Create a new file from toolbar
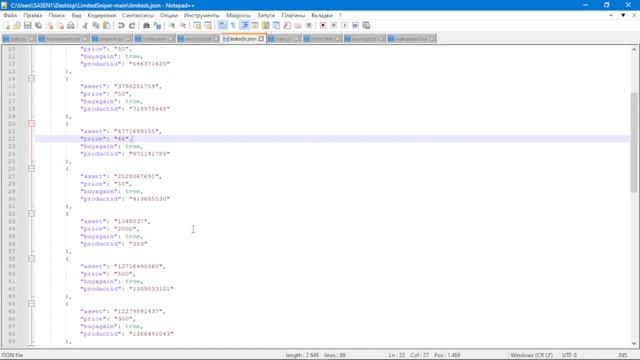The width and height of the screenshot is (640, 360). click(7, 25)
